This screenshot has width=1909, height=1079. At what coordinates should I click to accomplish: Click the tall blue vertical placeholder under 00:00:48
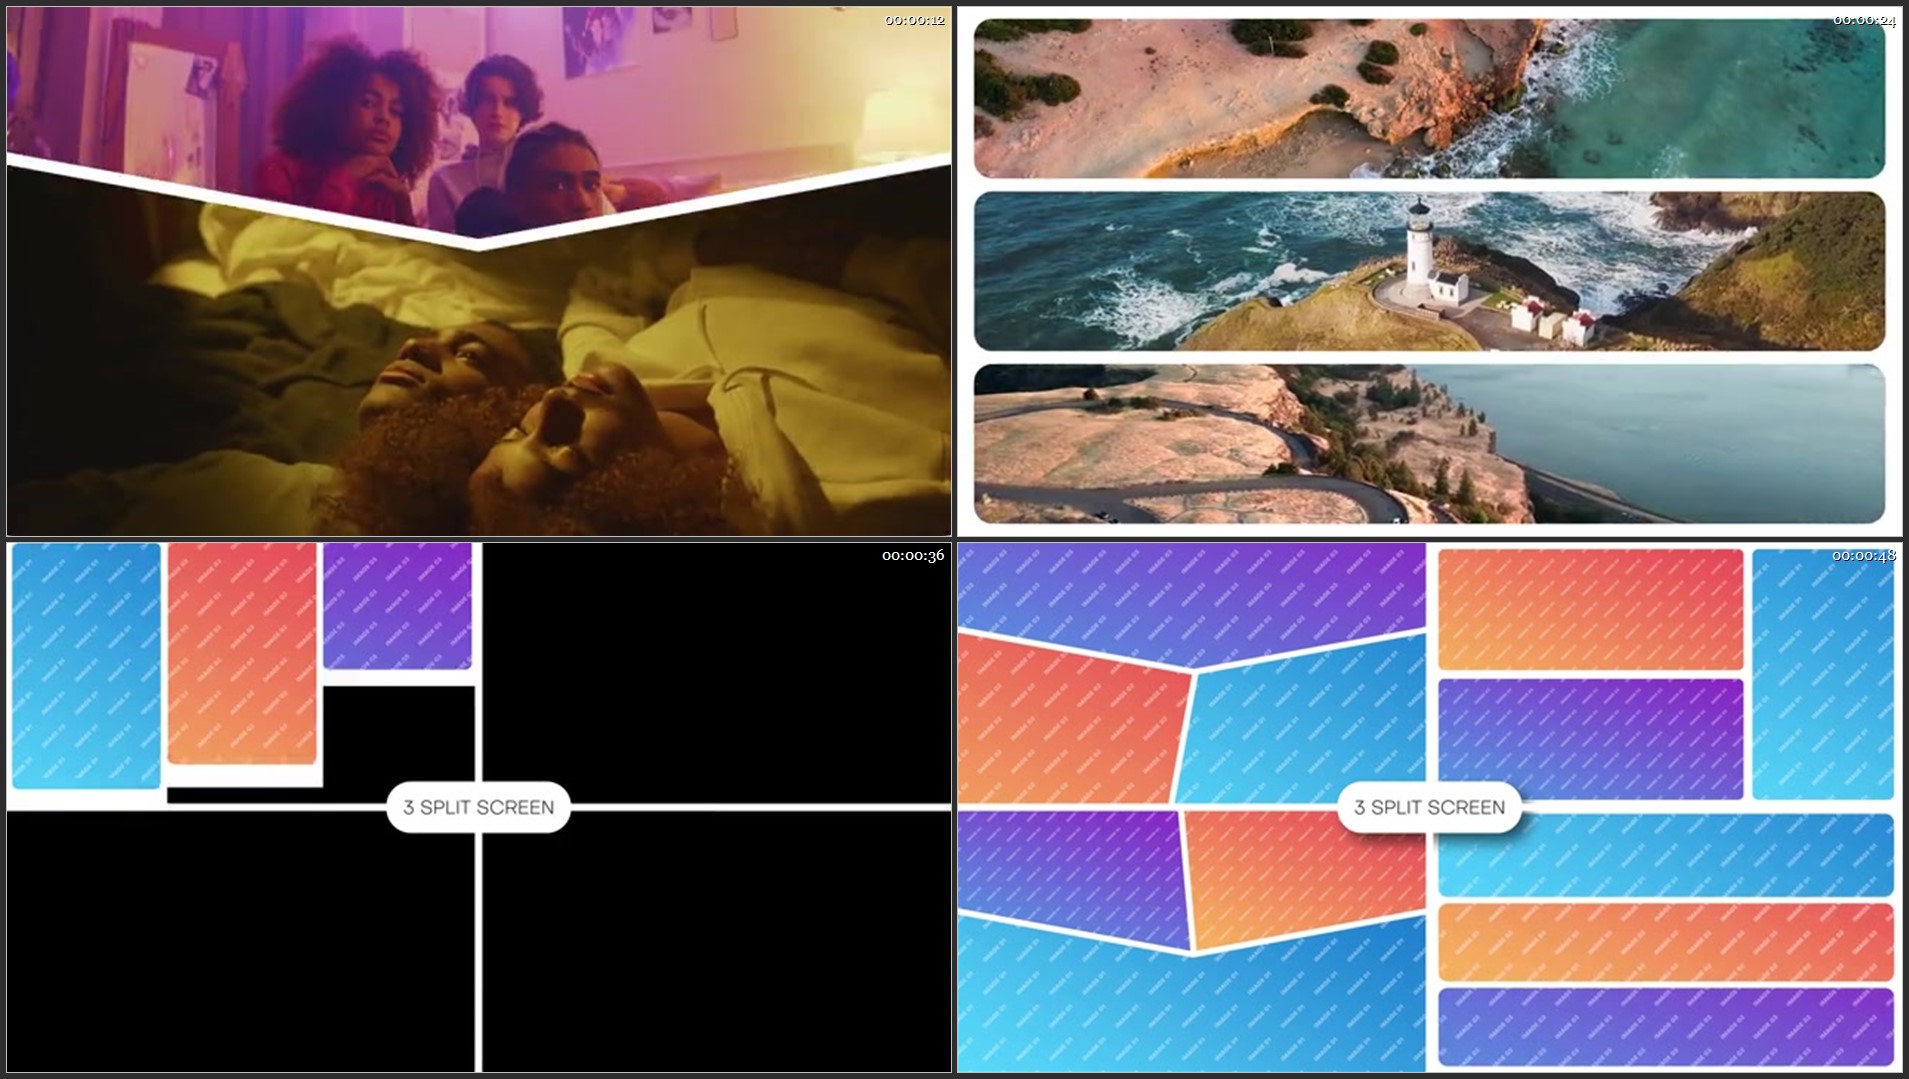tap(1822, 672)
